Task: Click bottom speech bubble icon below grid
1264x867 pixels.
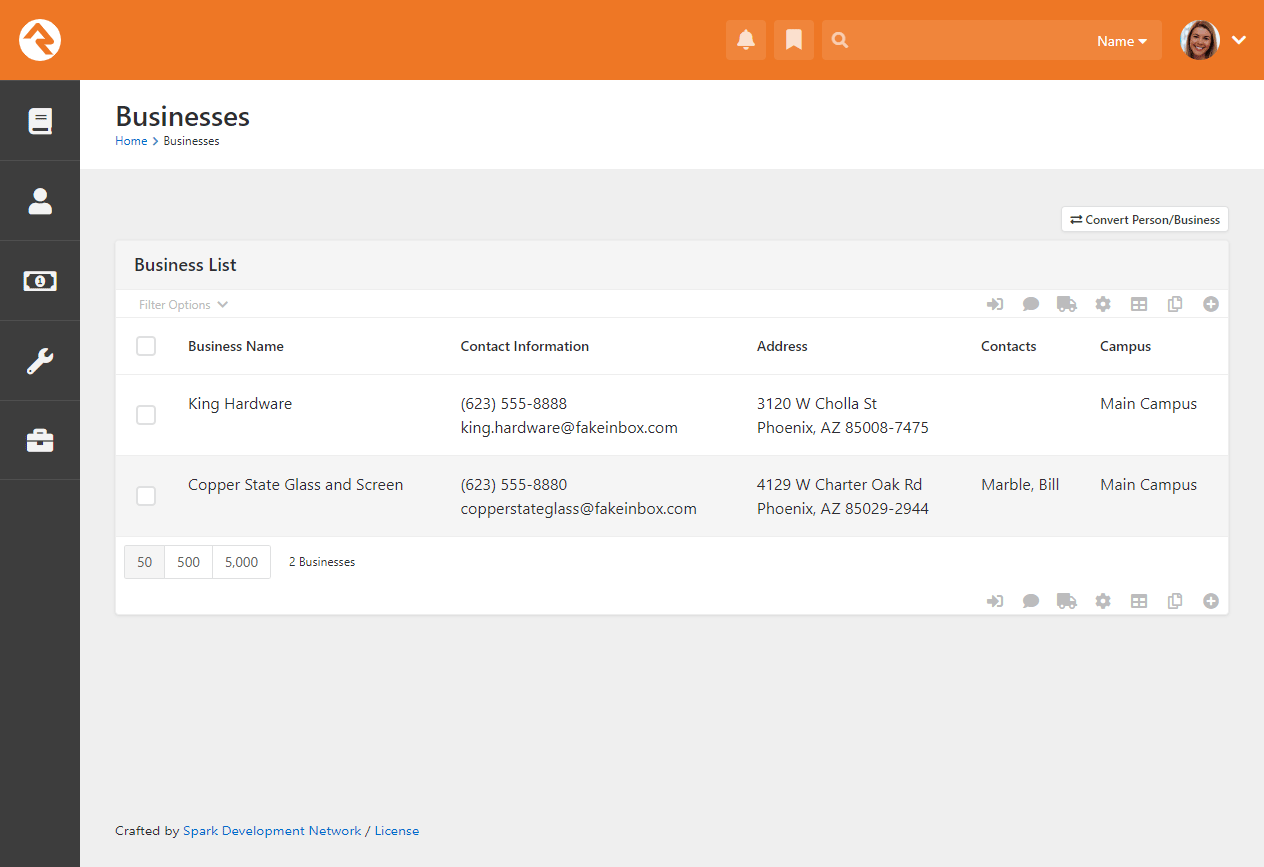Action: pos(1031,601)
